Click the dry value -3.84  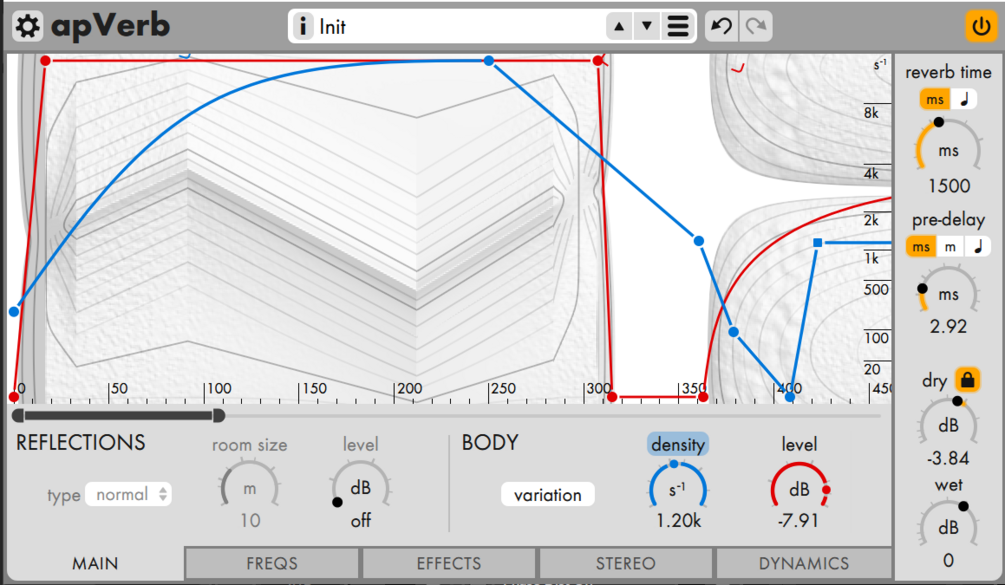click(949, 458)
